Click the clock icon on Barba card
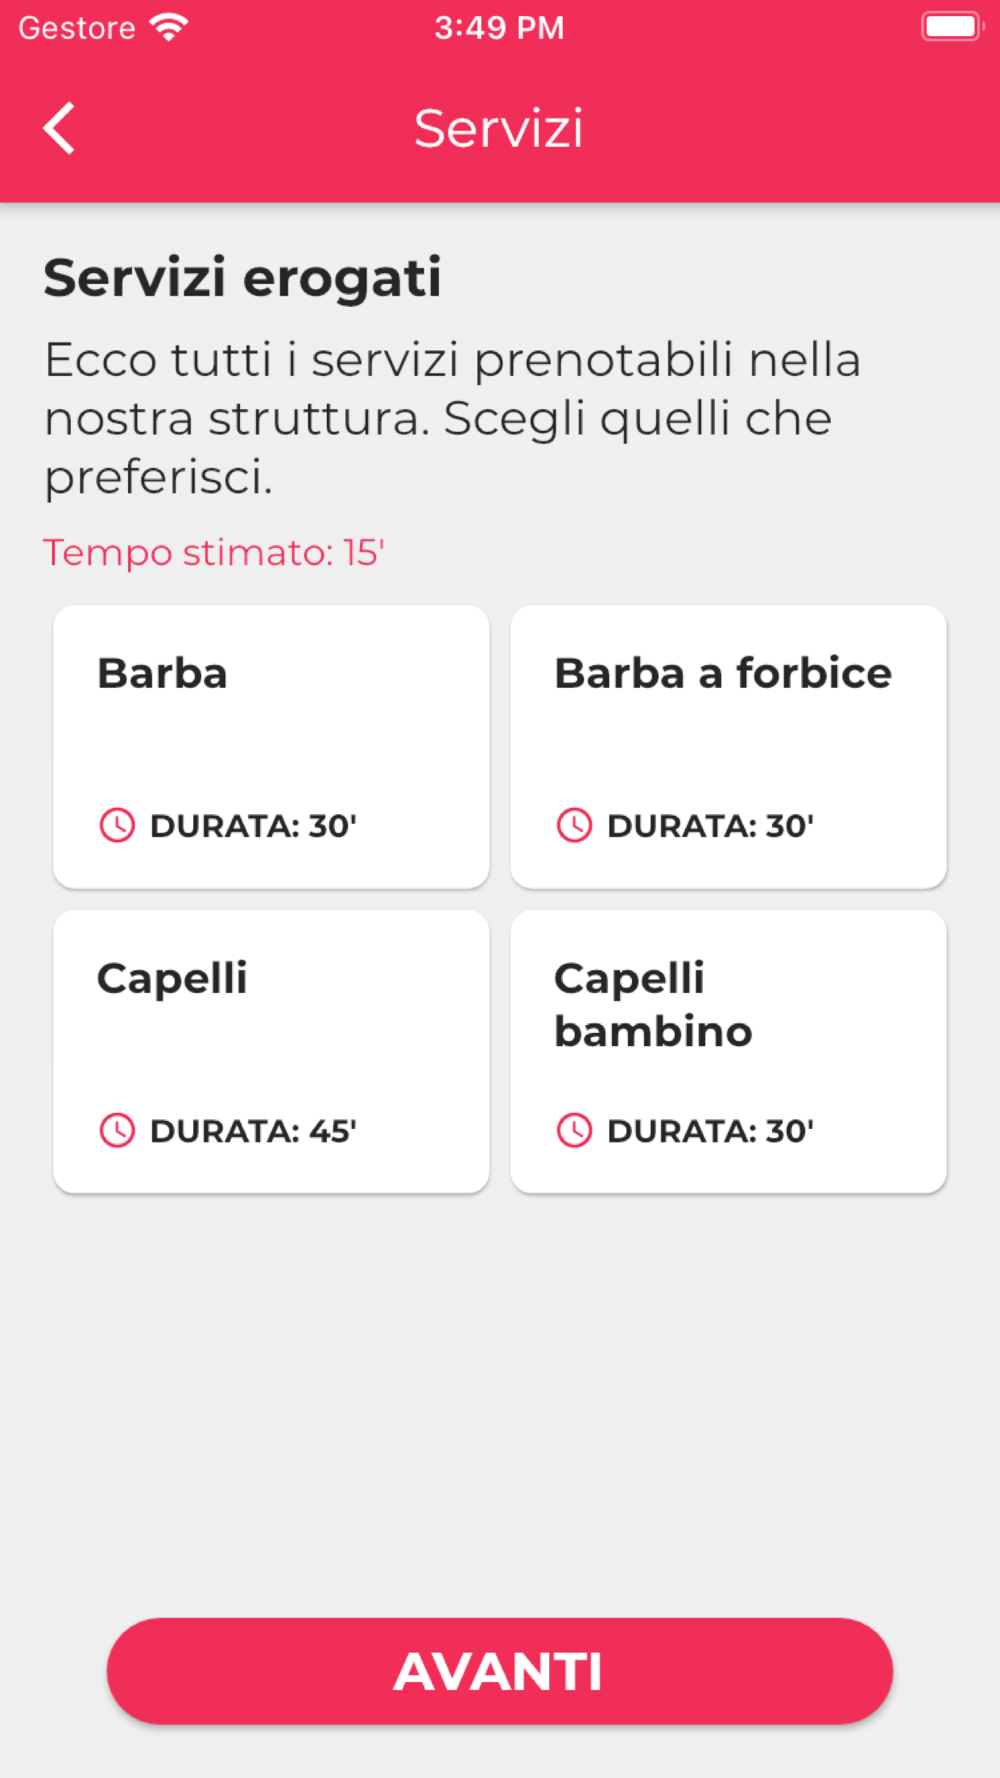Screen dimensions: 1000x1778 [x=117, y=825]
